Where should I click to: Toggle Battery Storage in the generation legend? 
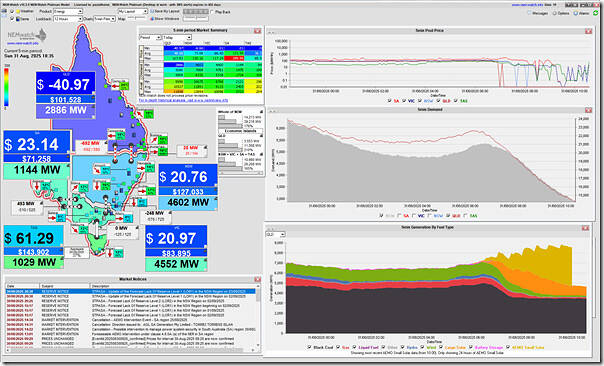point(471,348)
